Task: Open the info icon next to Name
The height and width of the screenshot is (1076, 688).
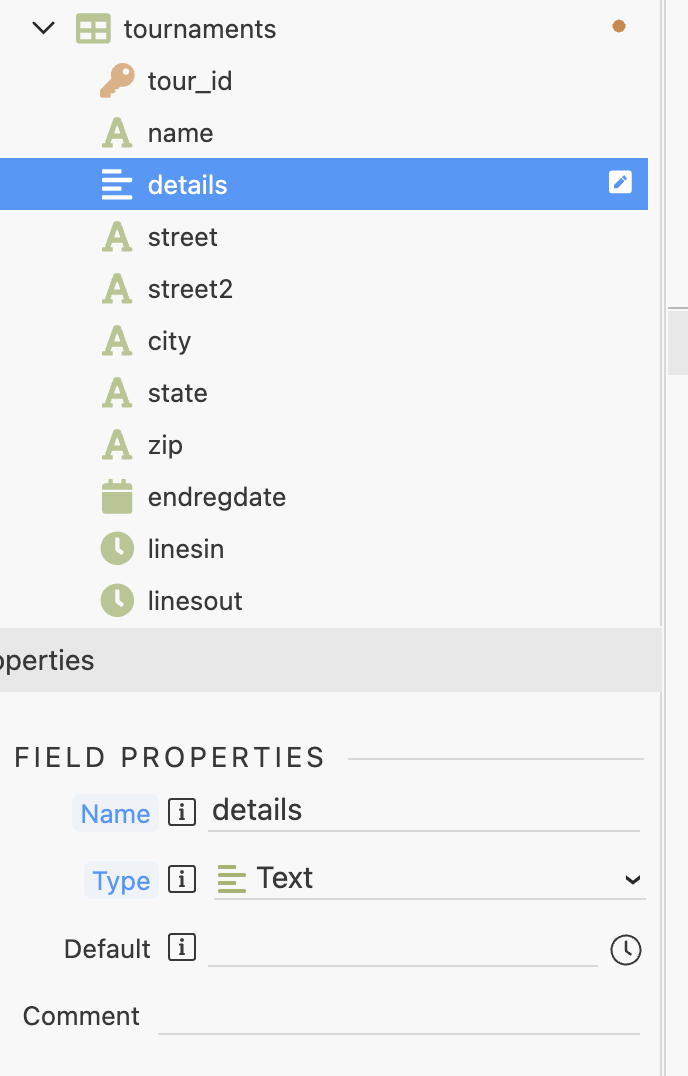Action: pos(182,812)
